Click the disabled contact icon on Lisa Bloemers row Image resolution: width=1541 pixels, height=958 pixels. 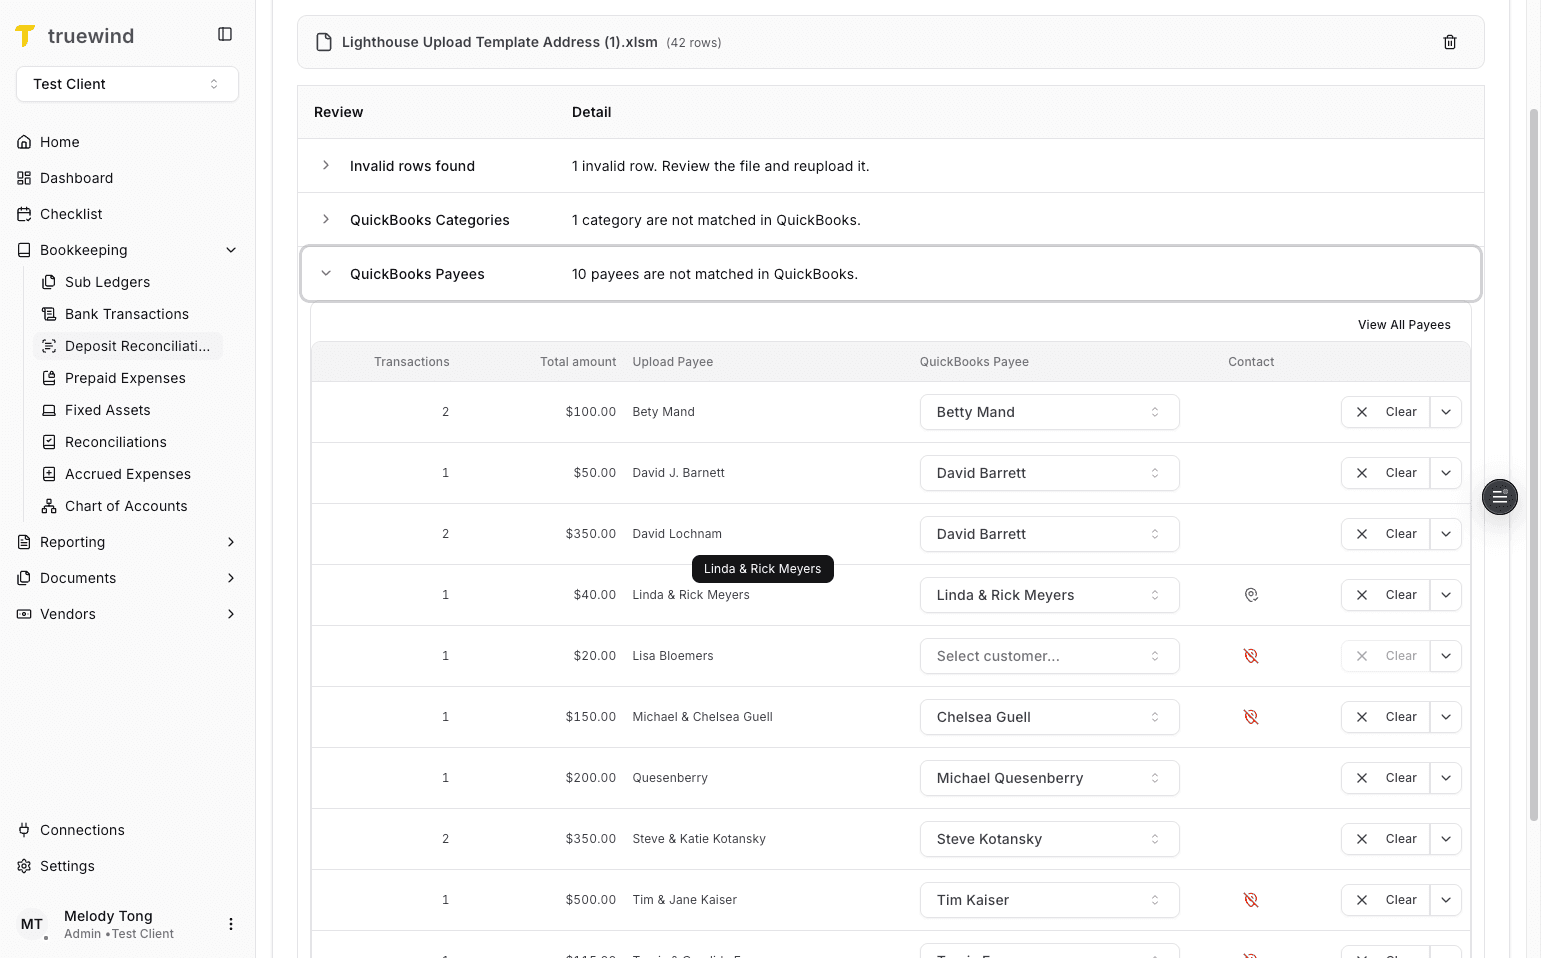[x=1251, y=656]
